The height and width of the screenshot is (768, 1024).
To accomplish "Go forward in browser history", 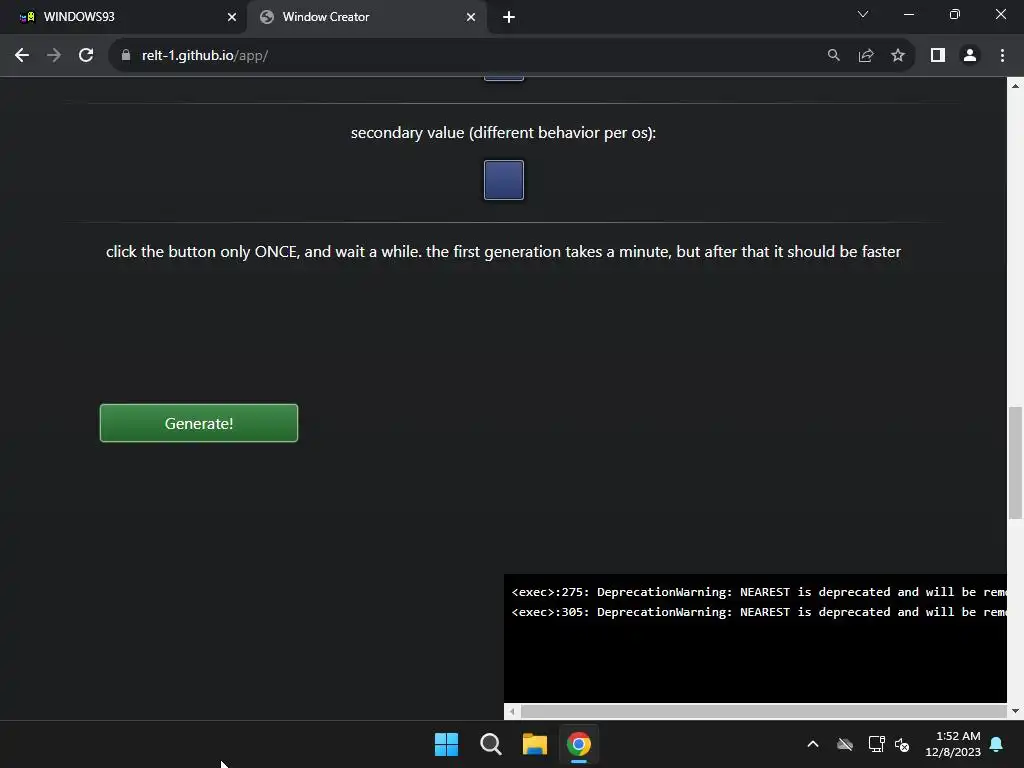I will pyautogui.click(x=54, y=56).
